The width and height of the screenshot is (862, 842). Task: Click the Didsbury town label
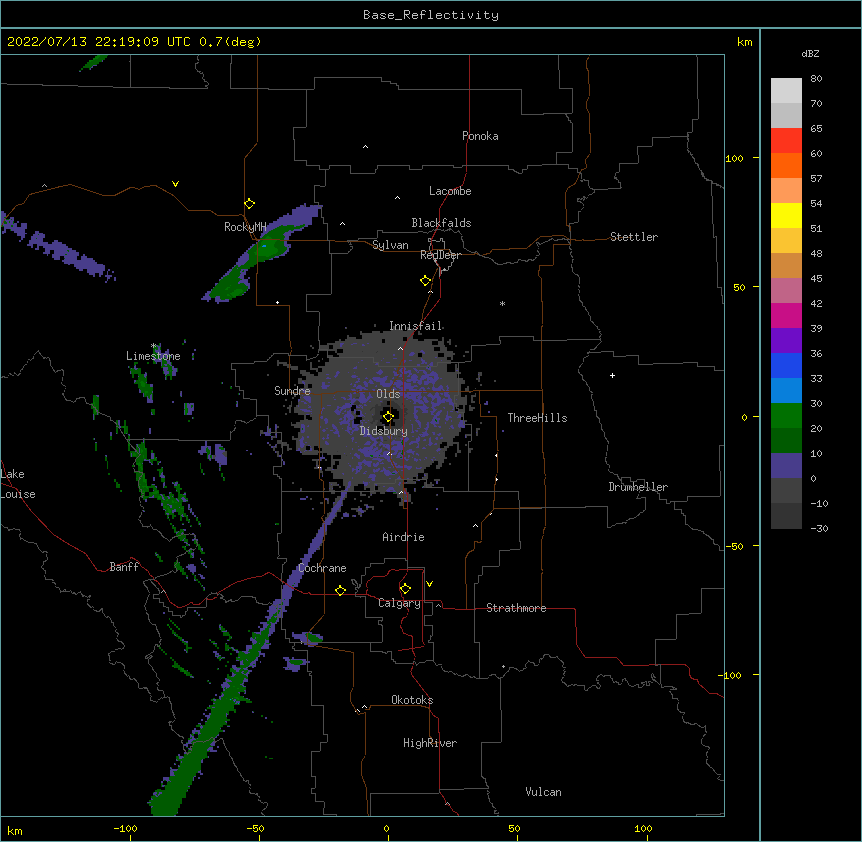click(384, 431)
